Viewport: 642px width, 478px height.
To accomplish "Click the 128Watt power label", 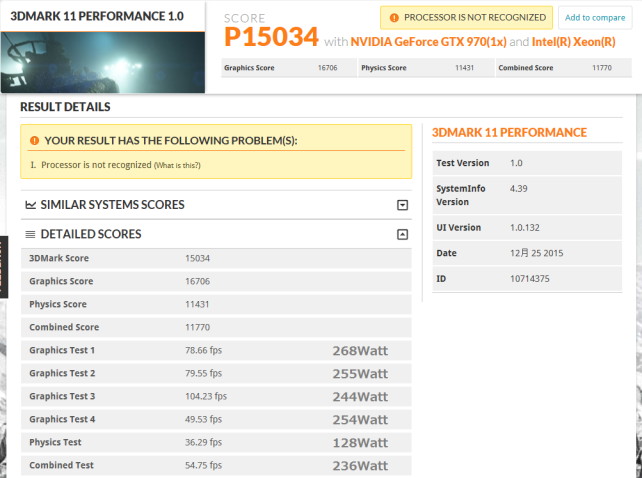I will (x=360, y=442).
